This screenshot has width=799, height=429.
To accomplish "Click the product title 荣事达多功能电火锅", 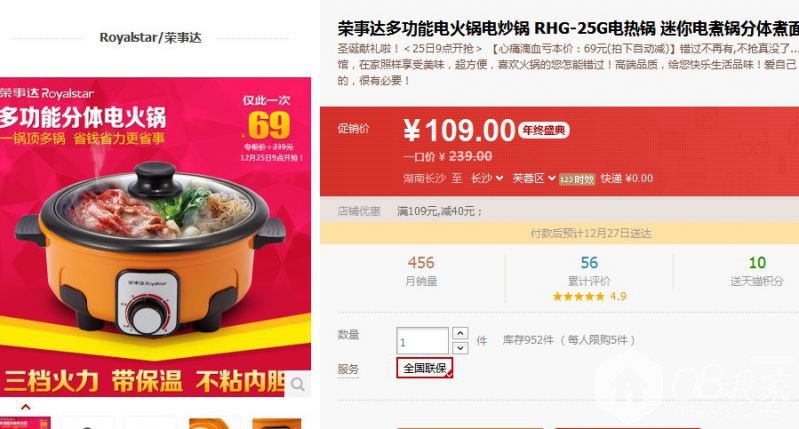I will pyautogui.click(x=568, y=29).
